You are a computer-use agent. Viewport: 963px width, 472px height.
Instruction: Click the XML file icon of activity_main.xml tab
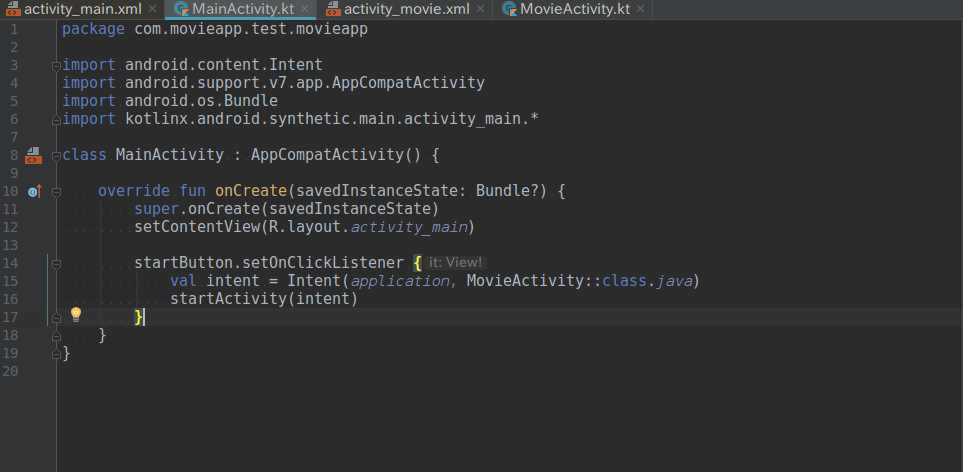click(13, 9)
